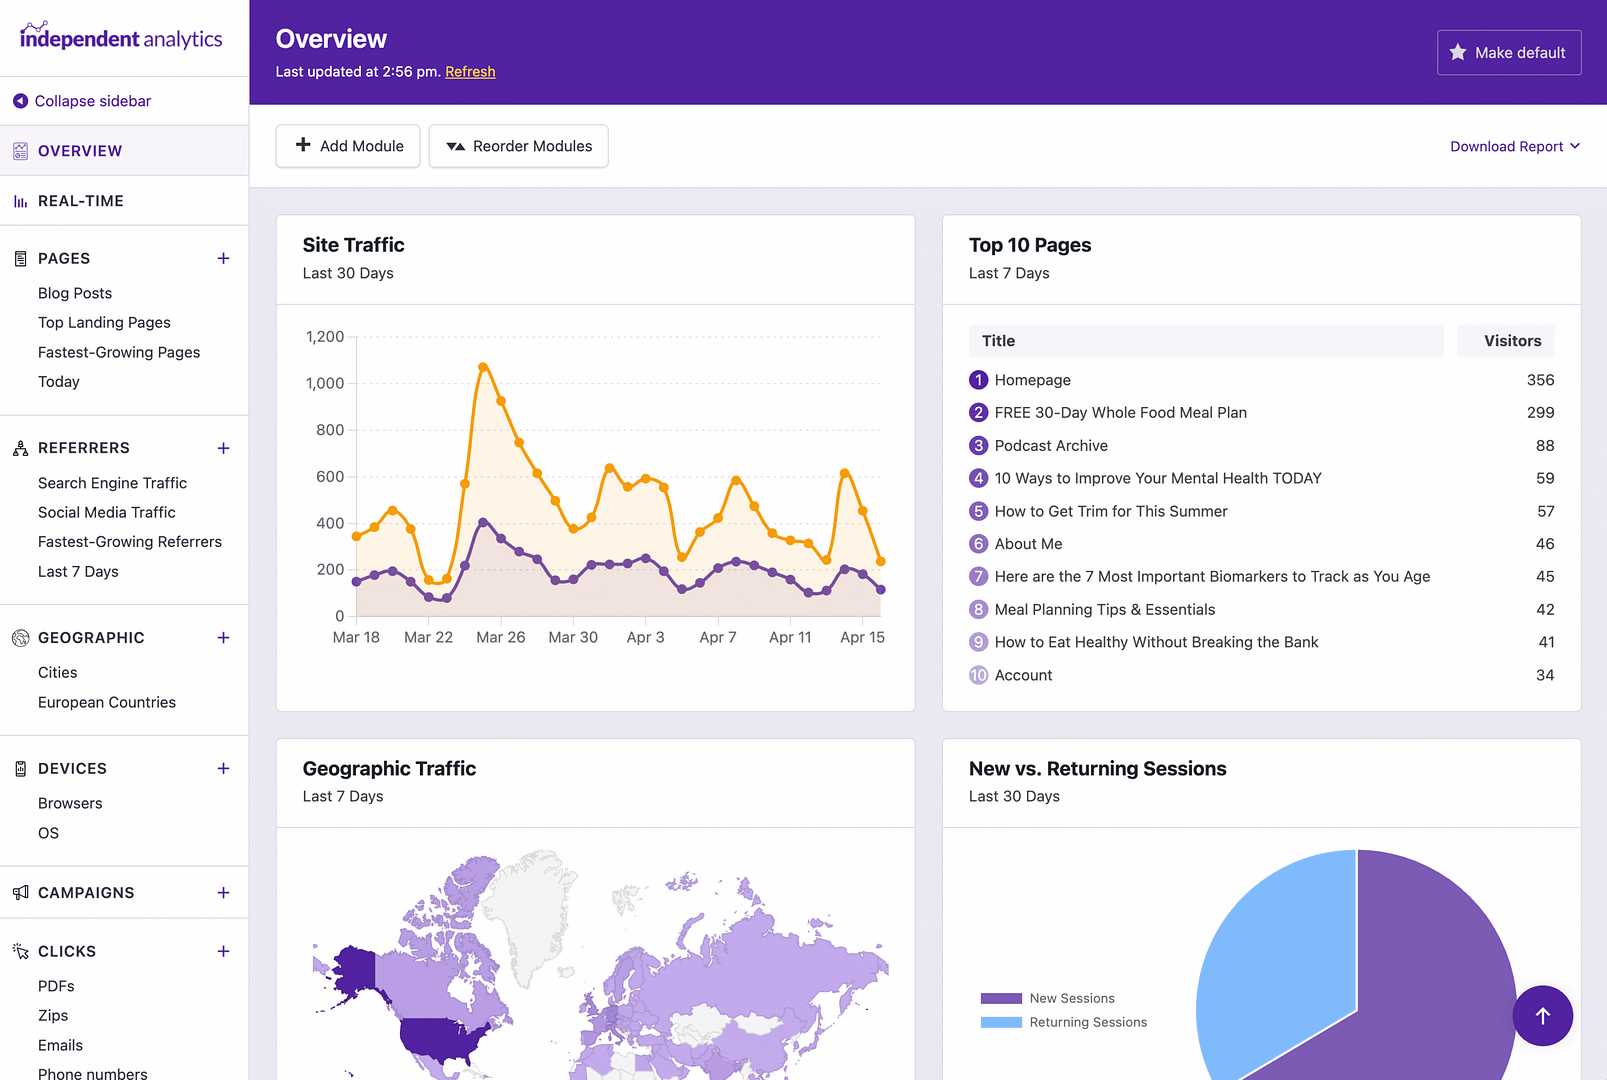The width and height of the screenshot is (1607, 1080).
Task: Click the scroll-to-top arrow button
Action: 1543,1016
